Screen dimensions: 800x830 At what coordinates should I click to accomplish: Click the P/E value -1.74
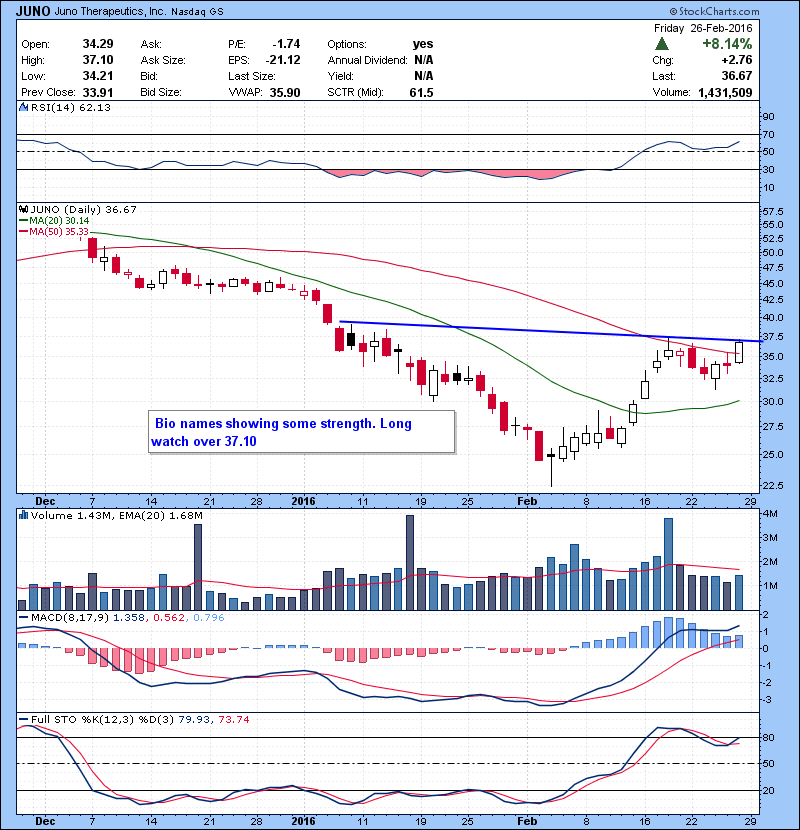coord(286,43)
